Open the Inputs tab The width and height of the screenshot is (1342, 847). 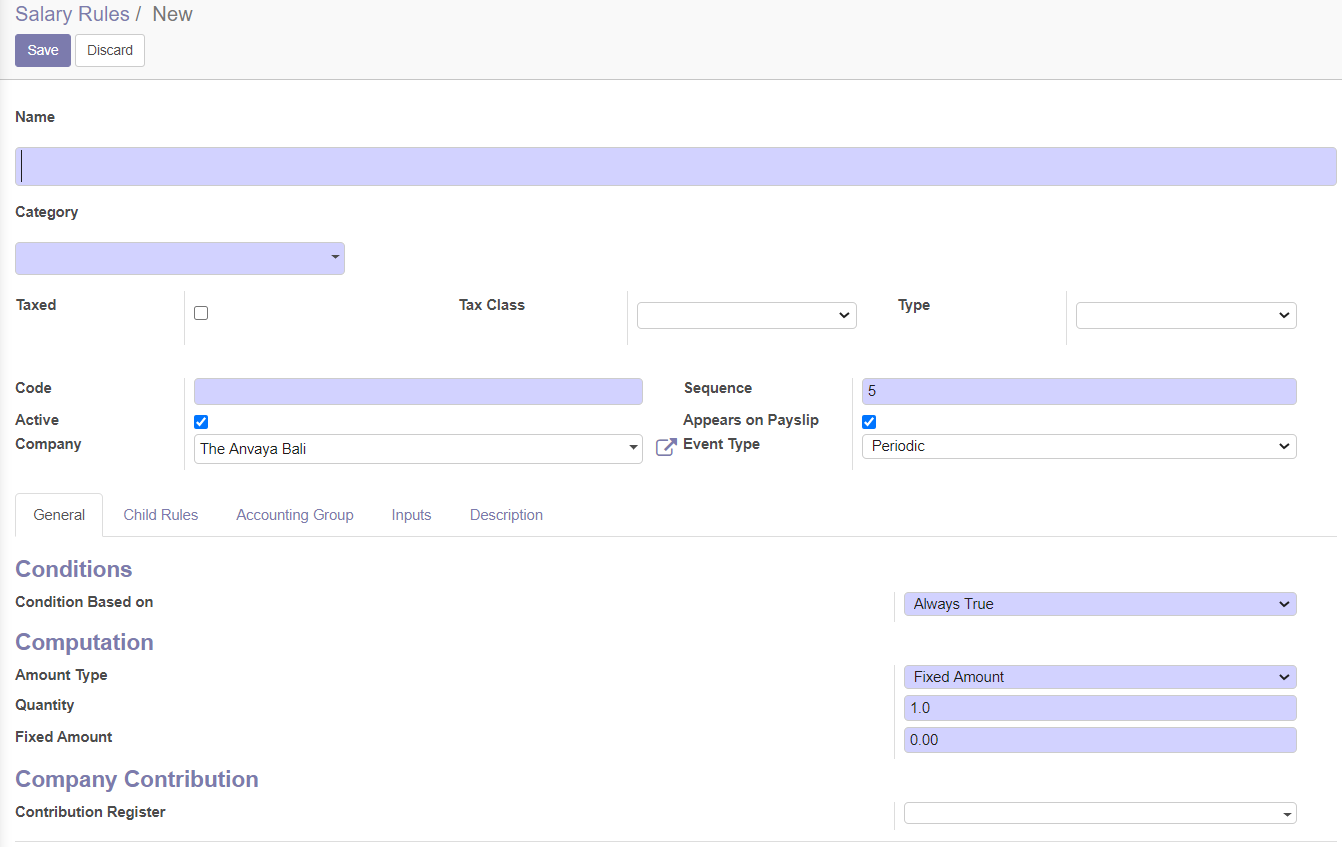[x=411, y=515]
